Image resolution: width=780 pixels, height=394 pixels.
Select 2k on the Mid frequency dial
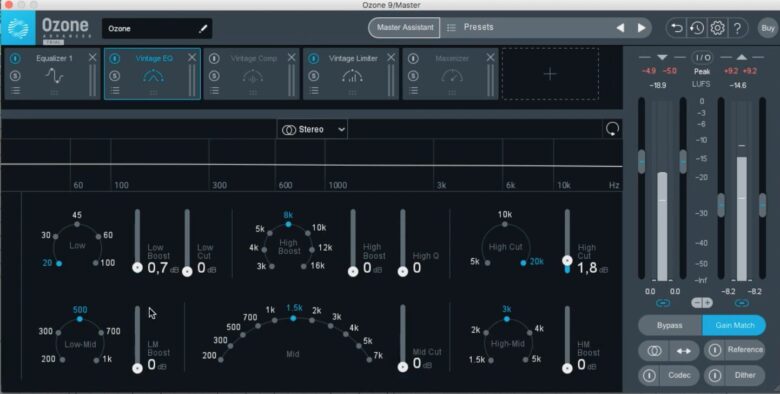pyautogui.click(x=312, y=320)
